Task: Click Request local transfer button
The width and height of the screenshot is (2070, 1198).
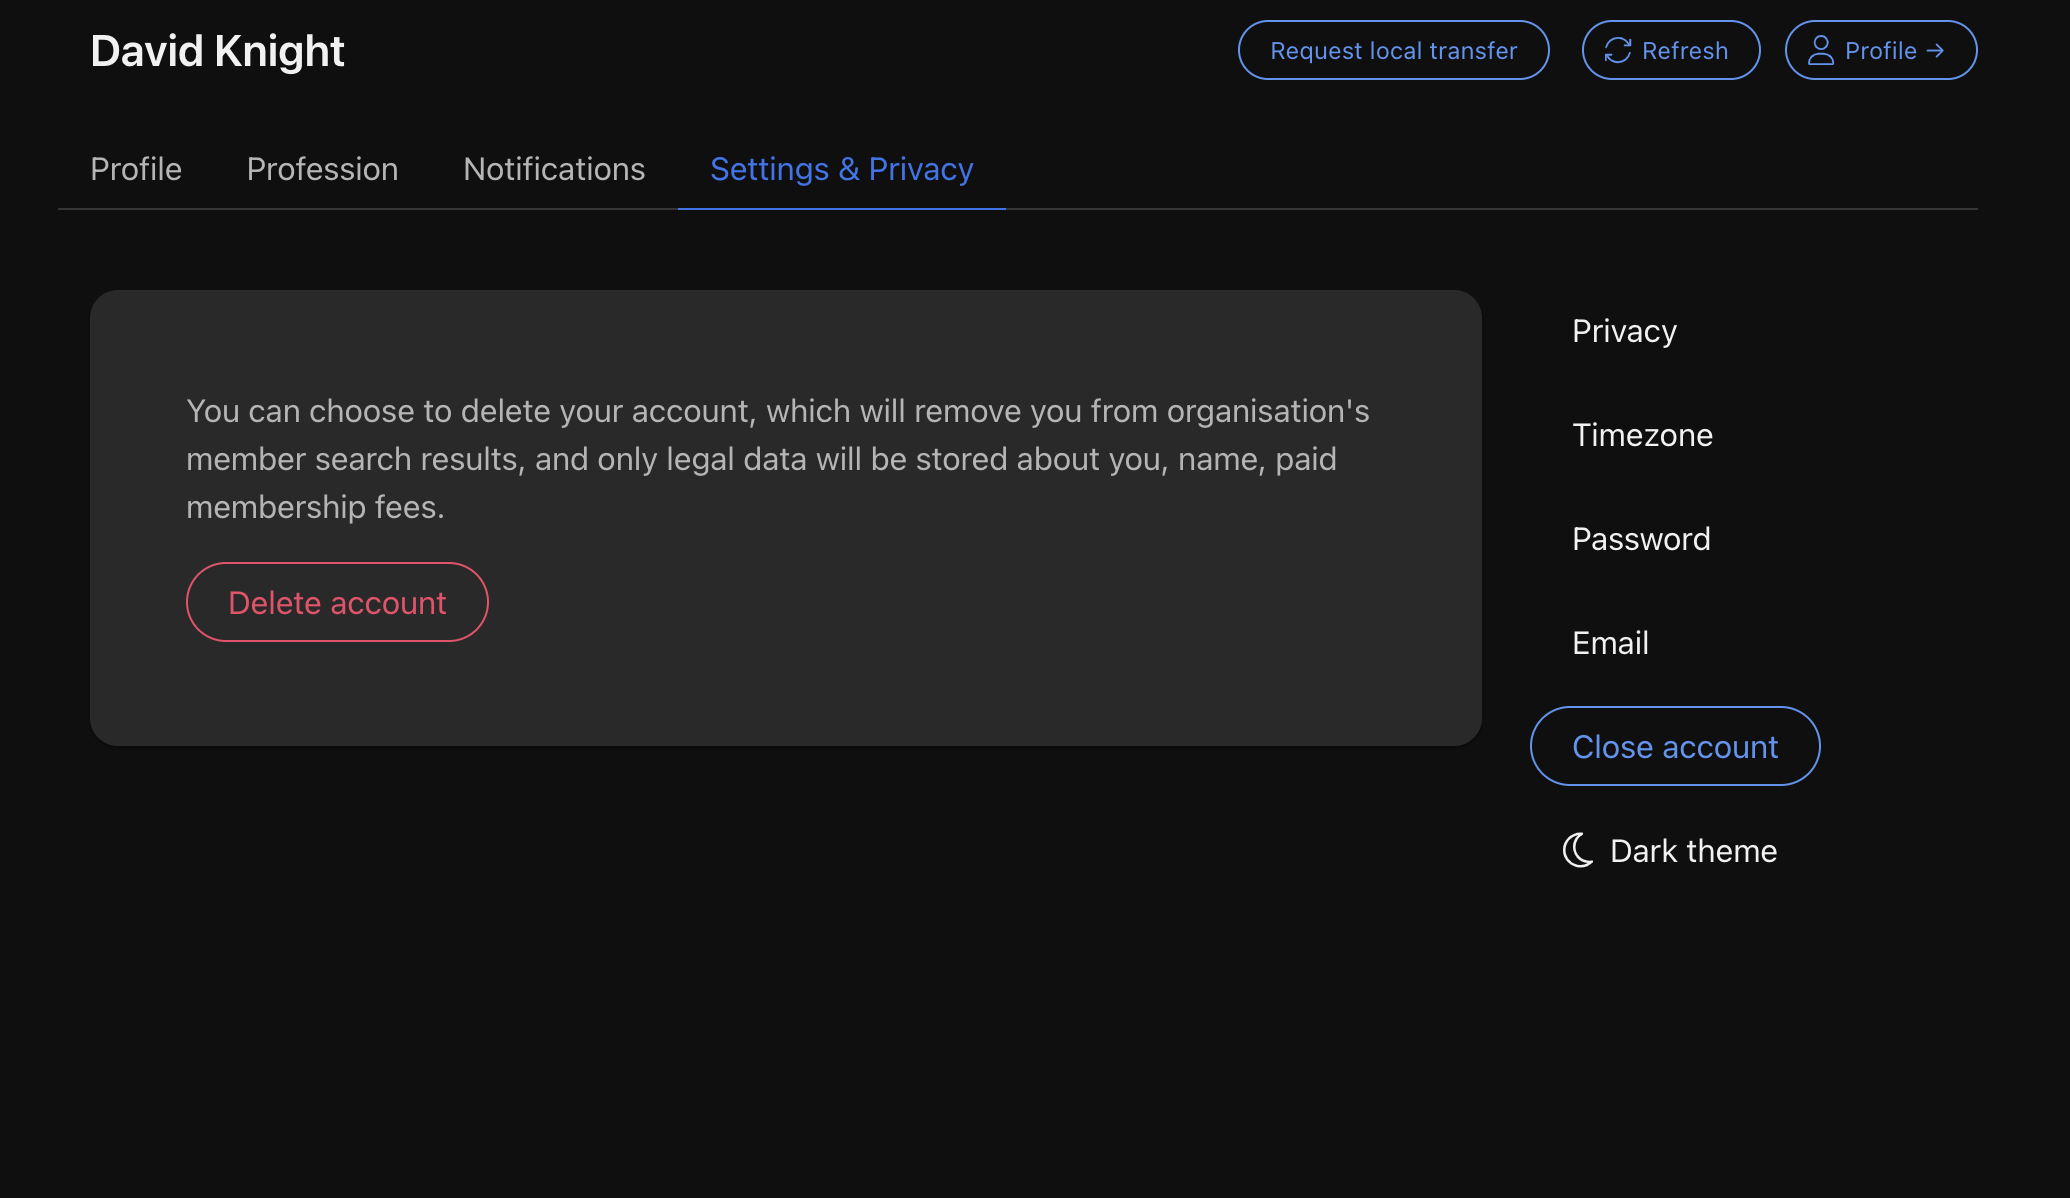Action: click(1393, 50)
